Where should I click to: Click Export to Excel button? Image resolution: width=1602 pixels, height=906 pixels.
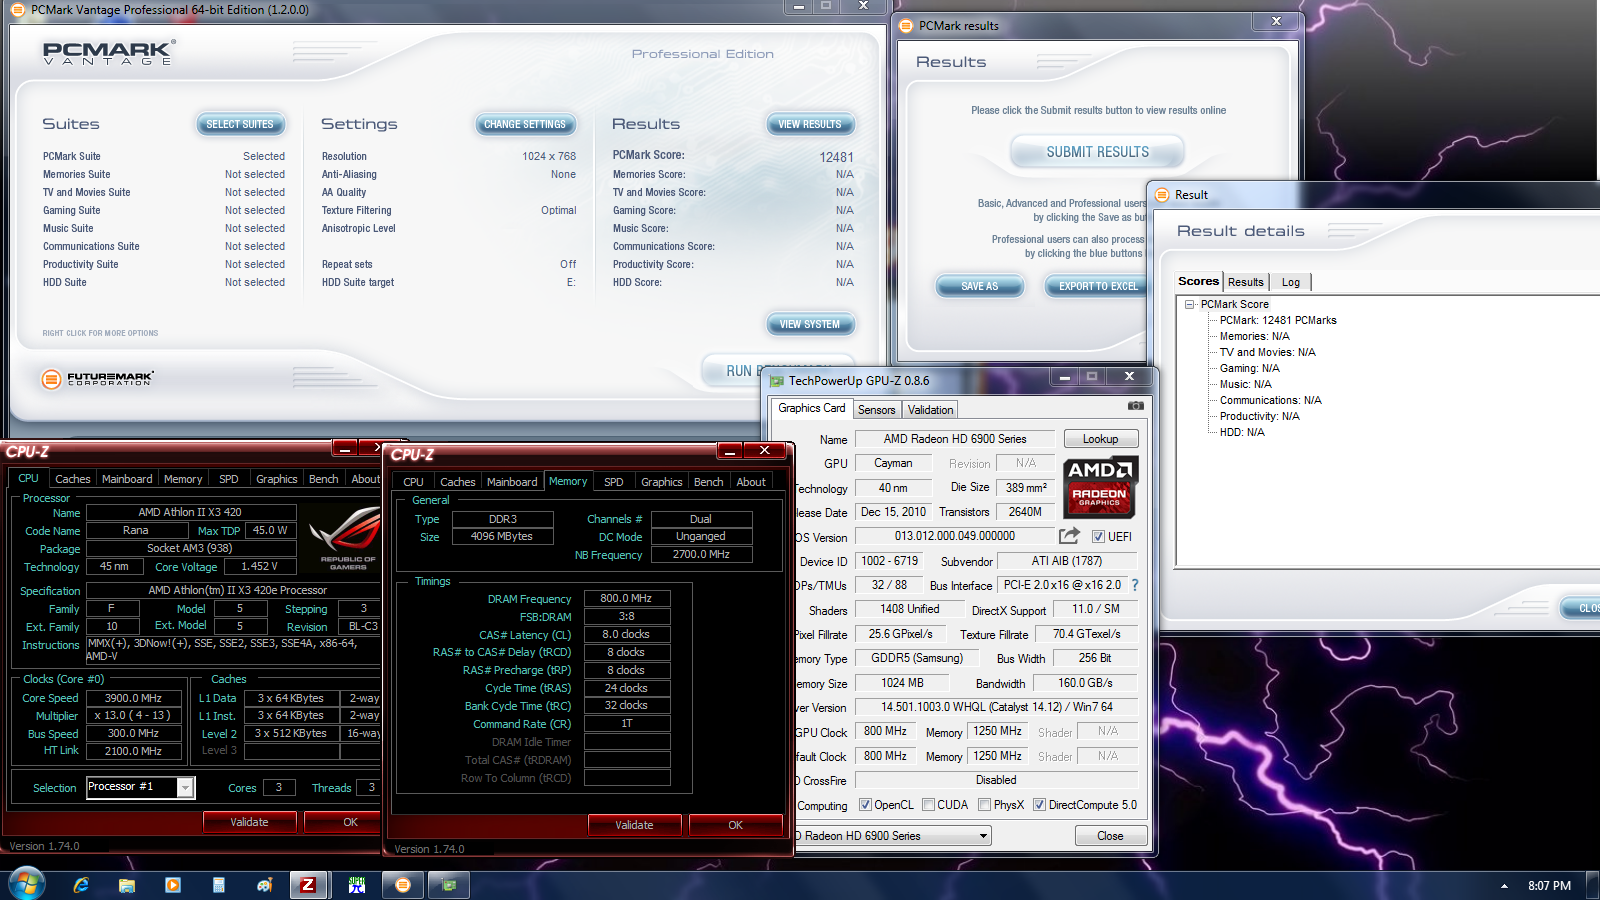(x=1098, y=286)
